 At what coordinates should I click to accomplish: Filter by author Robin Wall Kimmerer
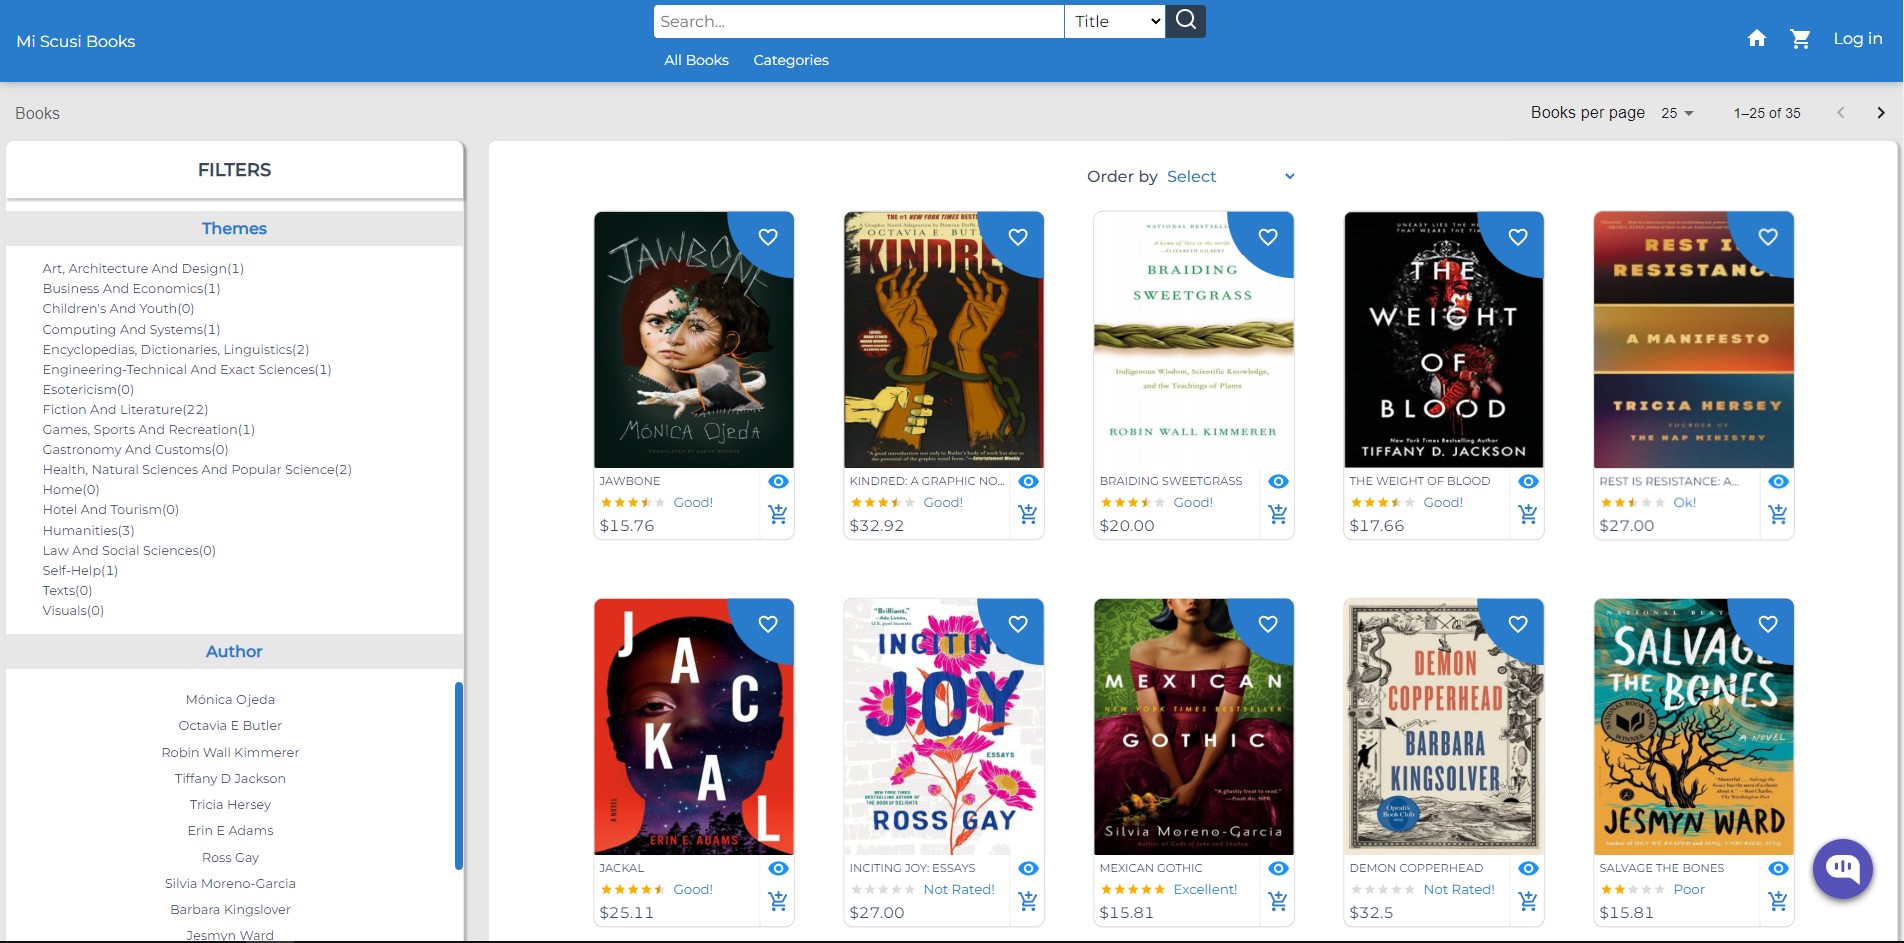[x=230, y=752]
